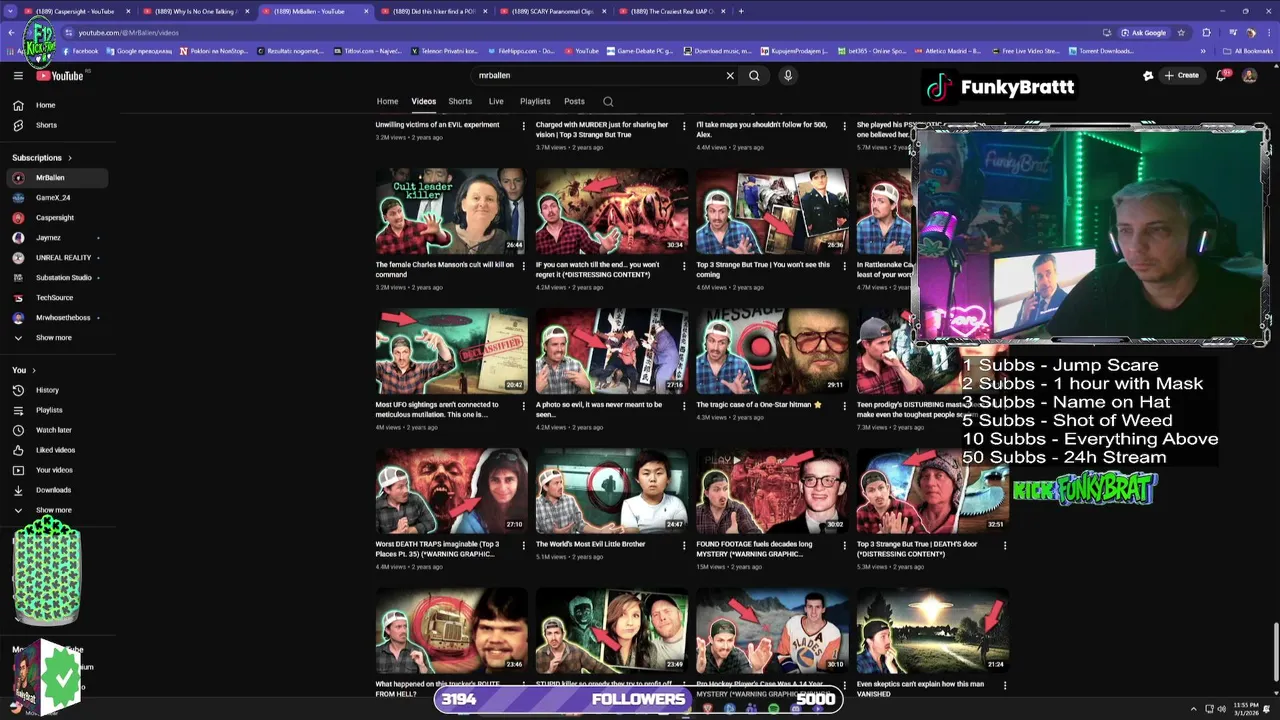Image resolution: width=1280 pixels, height=720 pixels.
Task: Switch to the channel Home tab
Action: 387,101
